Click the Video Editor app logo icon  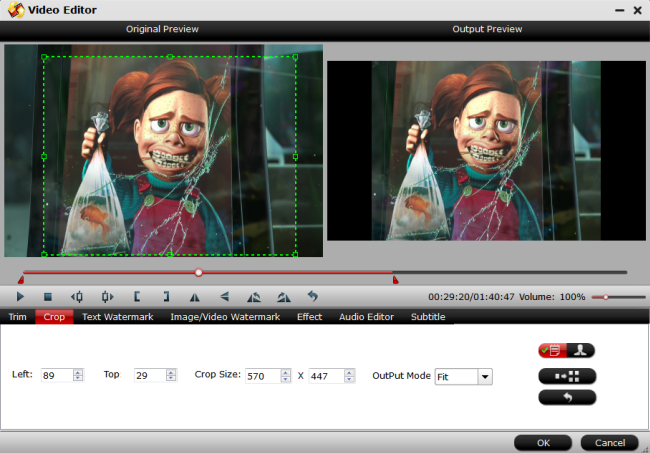point(16,10)
